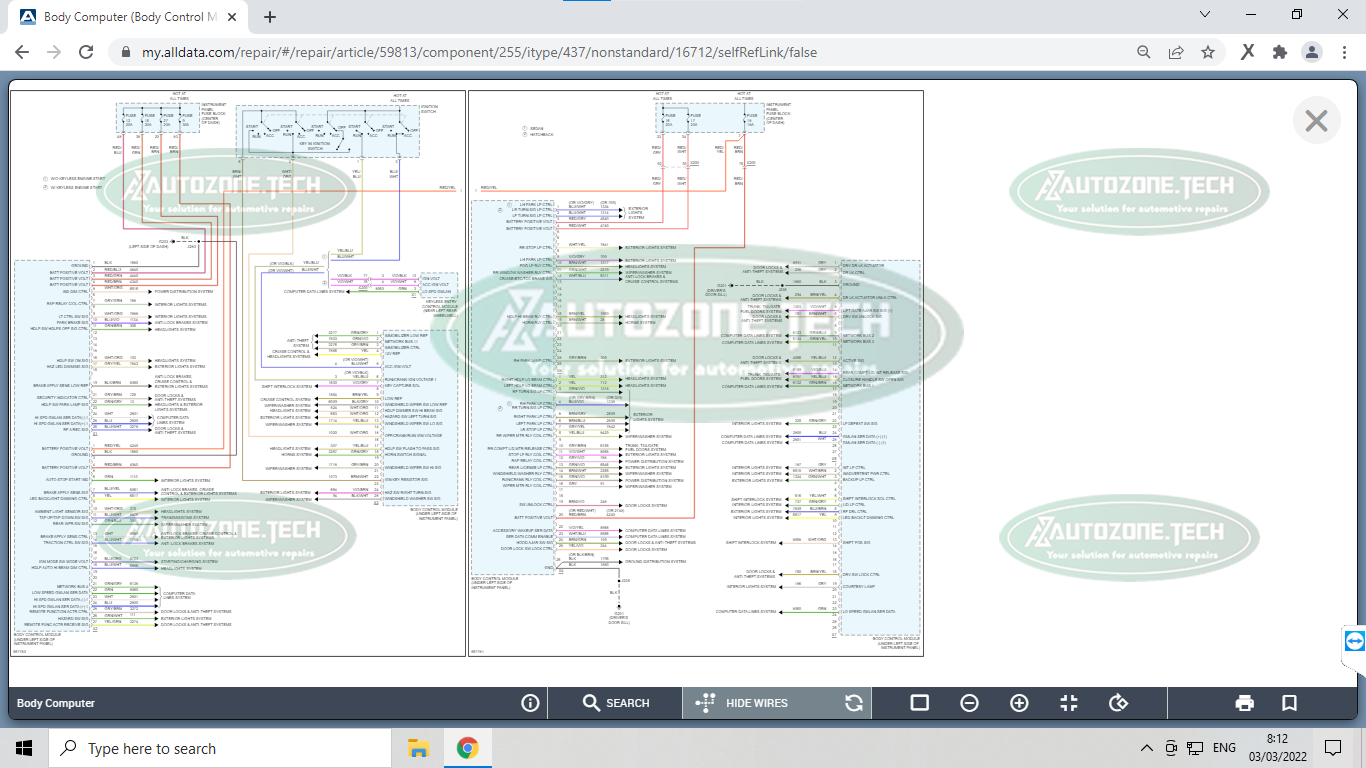Open the TeamViewer side panel tab
The height and width of the screenshot is (768, 1366).
coord(1354,641)
